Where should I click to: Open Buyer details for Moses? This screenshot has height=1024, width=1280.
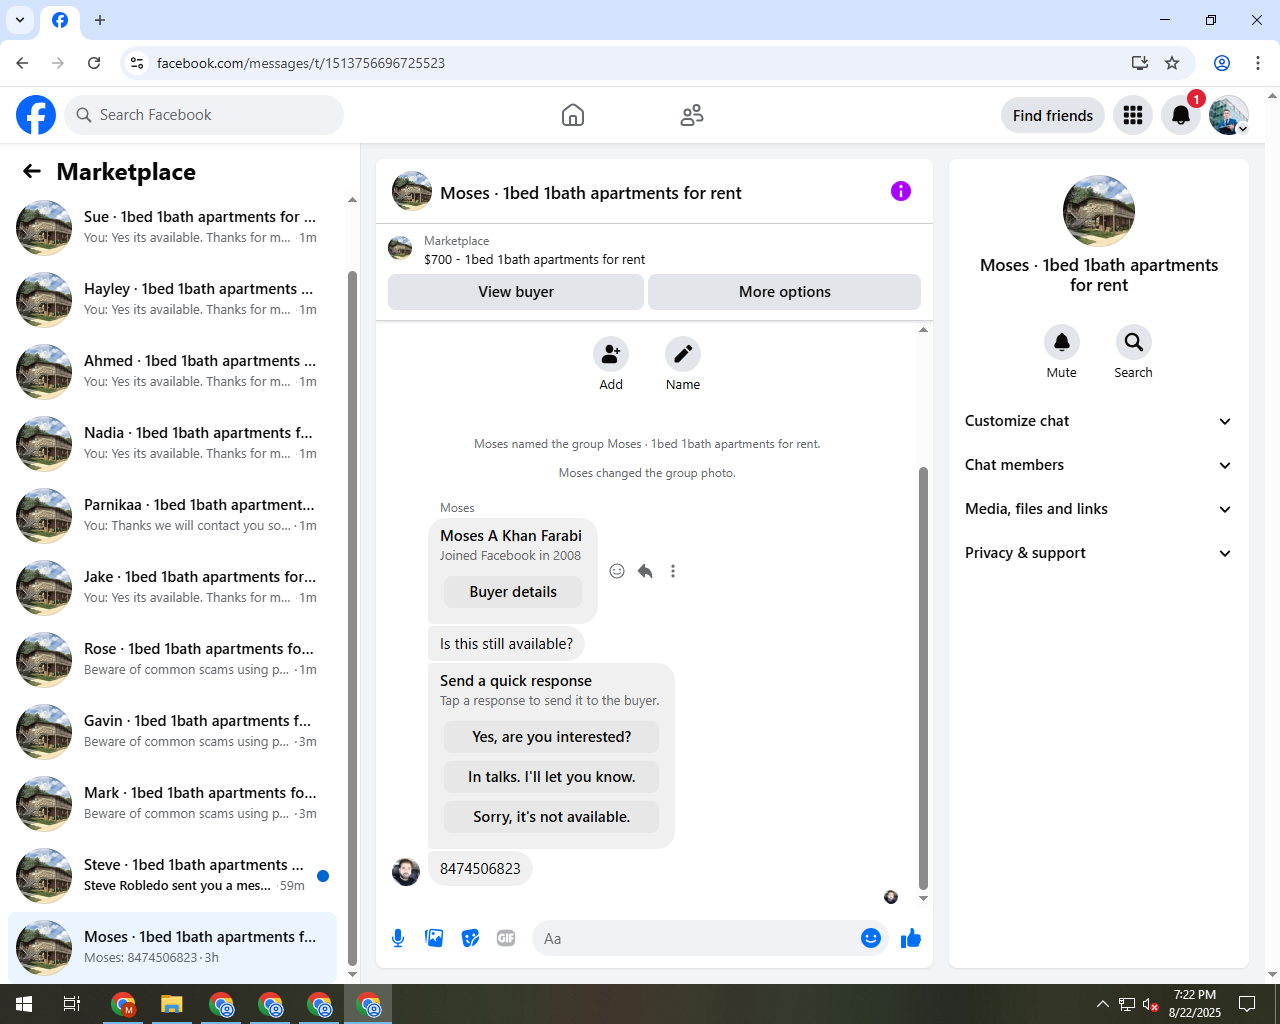513,592
